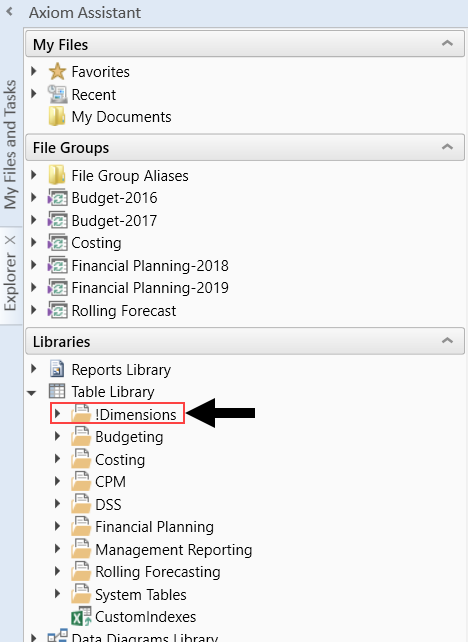The height and width of the screenshot is (642, 468).
Task: Expand the Recent node
Action: click(34, 94)
